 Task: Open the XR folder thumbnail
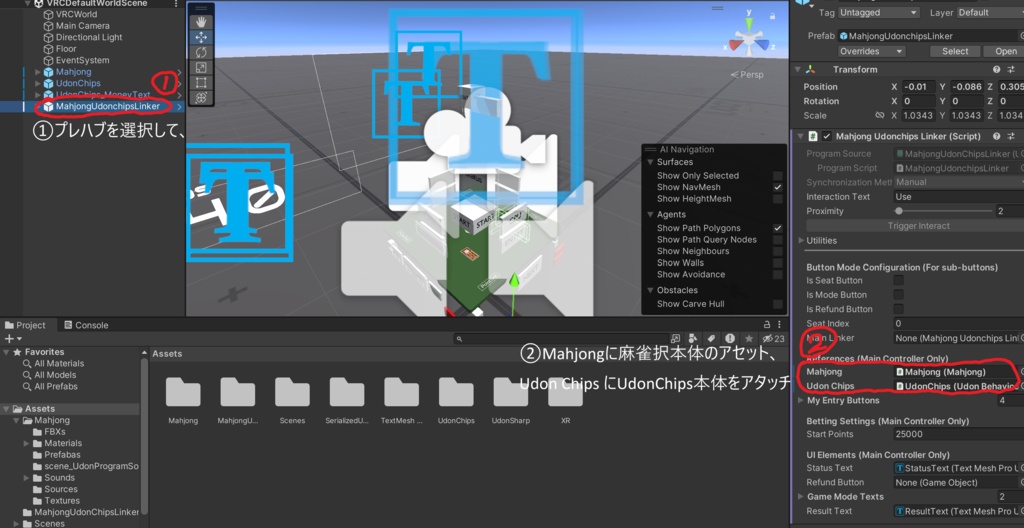tap(565, 392)
